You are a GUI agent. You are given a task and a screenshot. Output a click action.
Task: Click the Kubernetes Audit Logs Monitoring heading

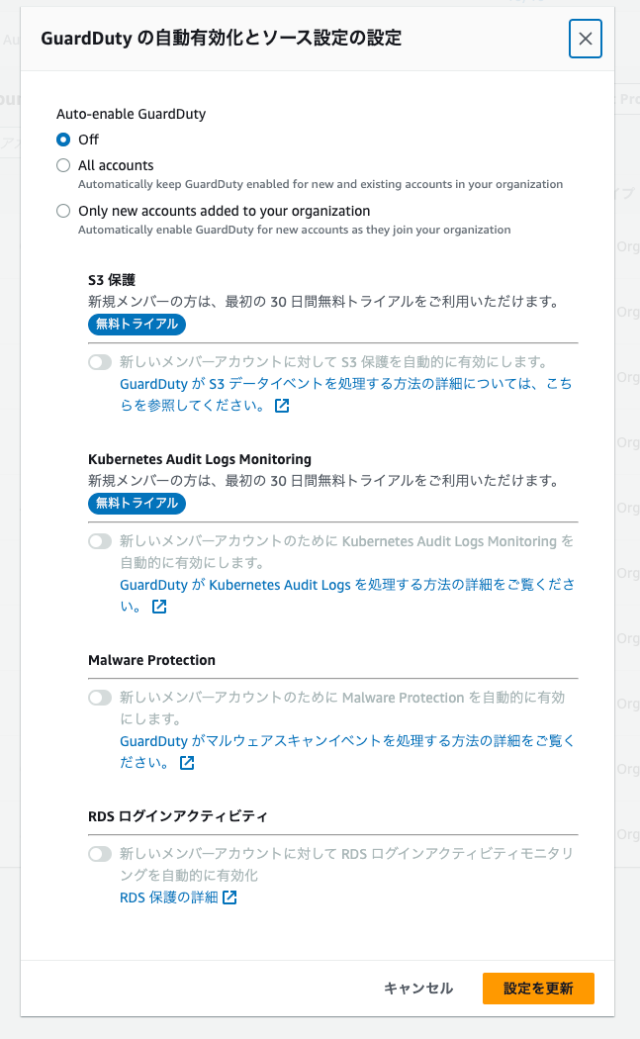(x=199, y=459)
